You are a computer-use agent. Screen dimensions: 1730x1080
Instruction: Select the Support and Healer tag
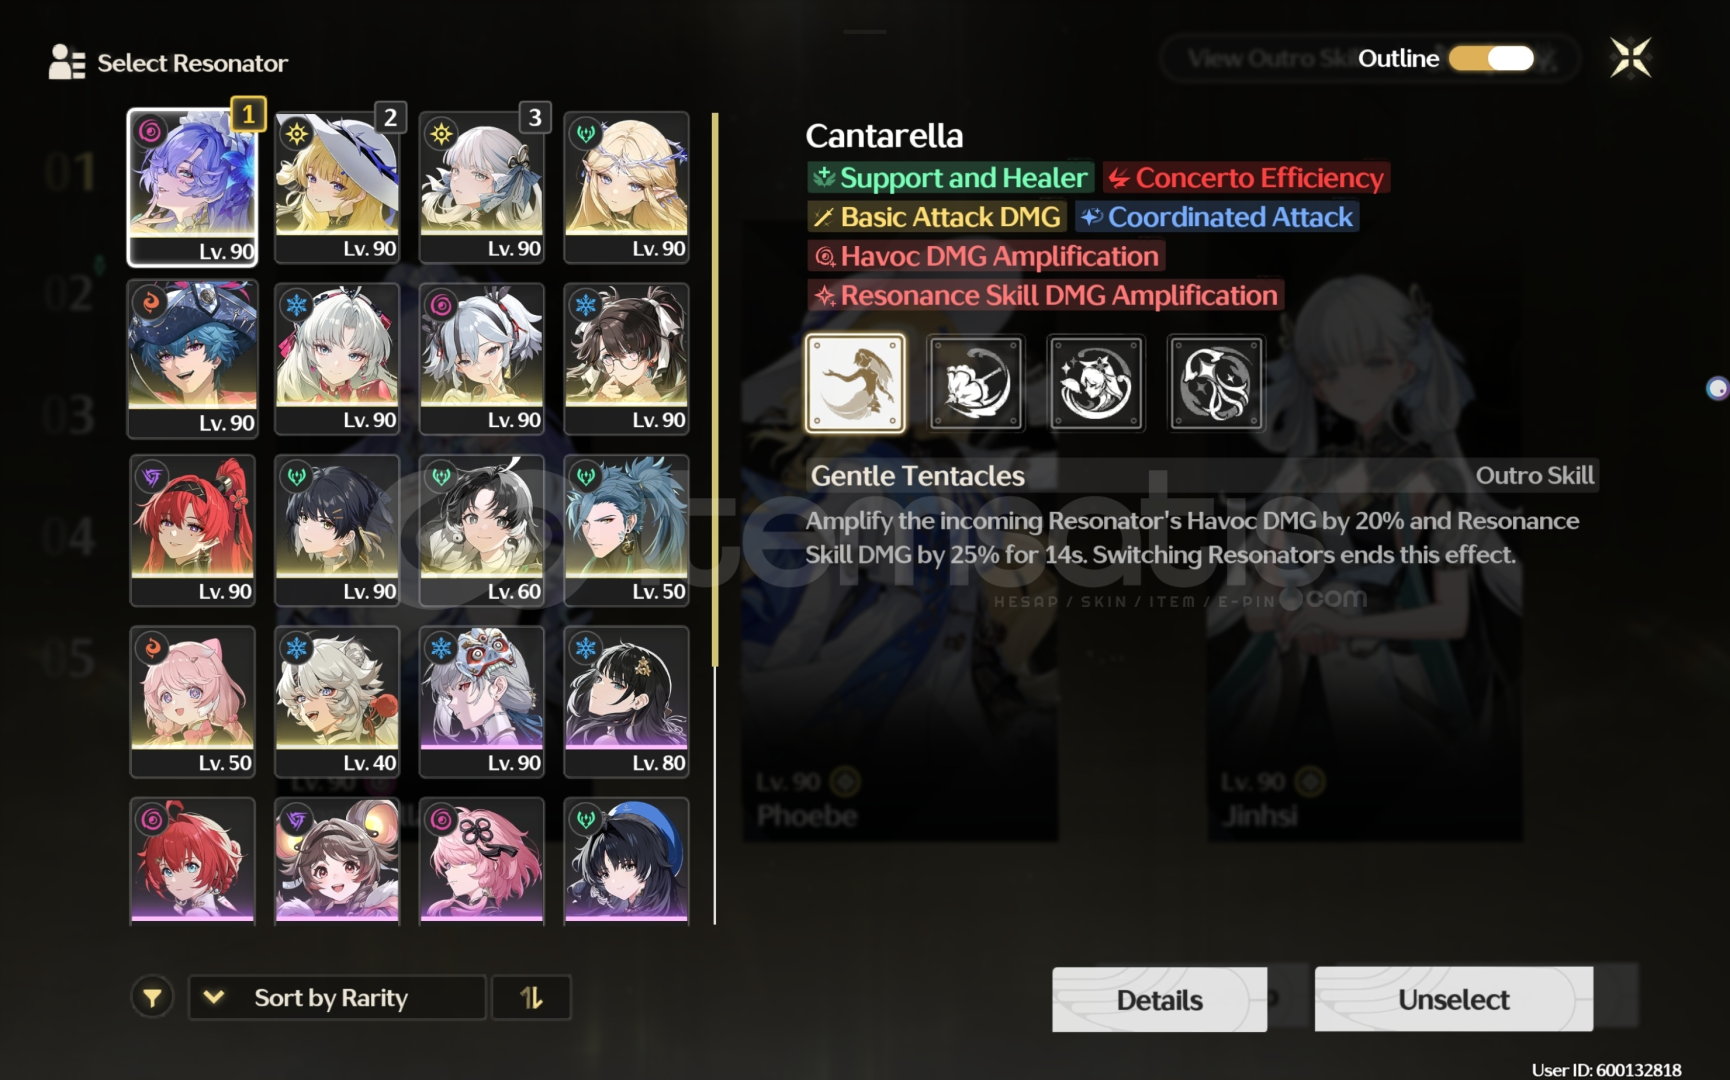pyautogui.click(x=950, y=177)
